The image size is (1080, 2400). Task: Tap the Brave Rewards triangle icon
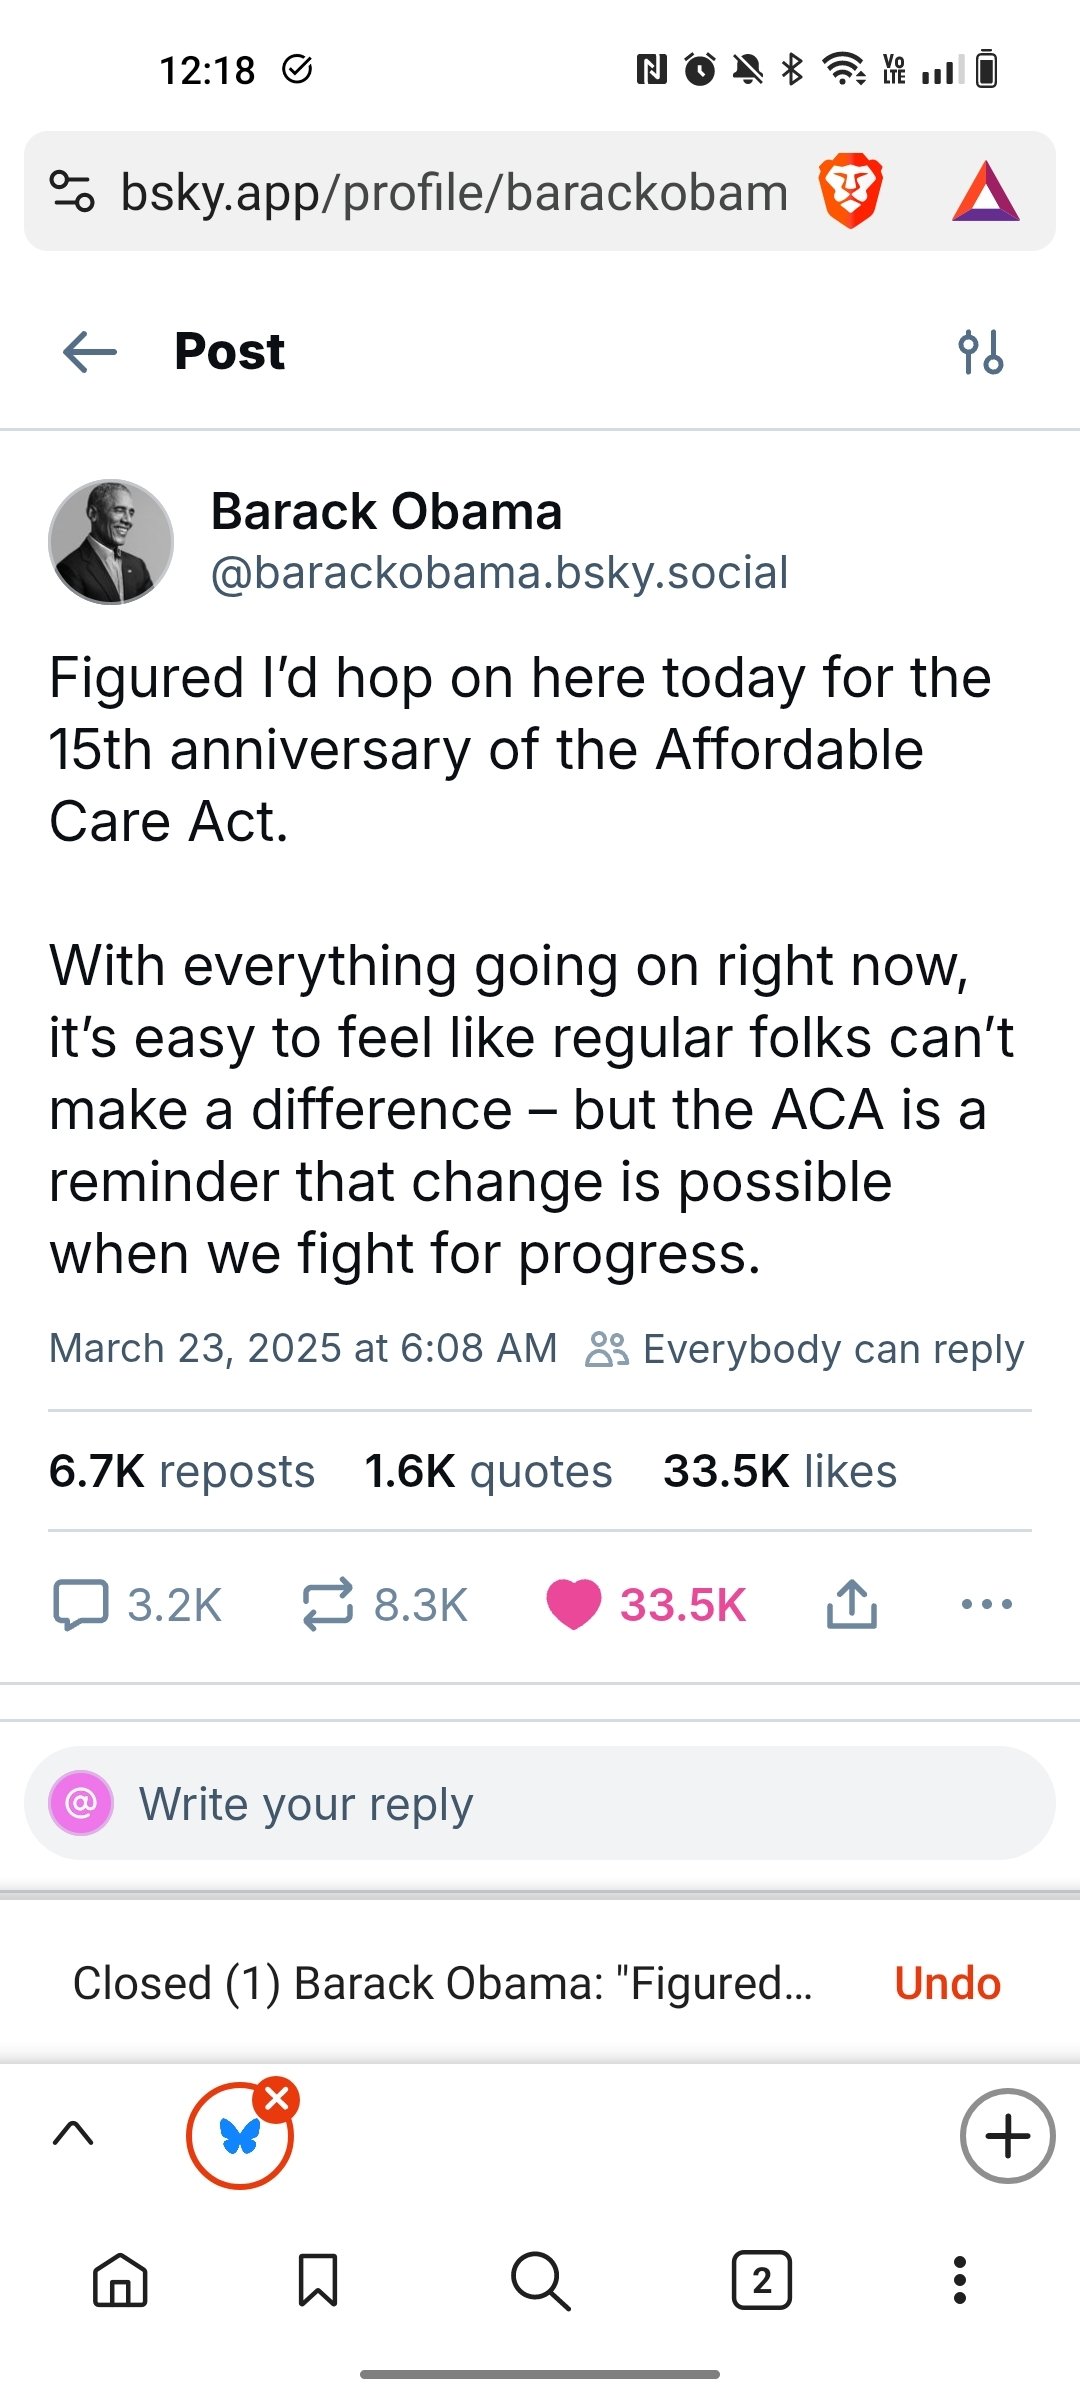pos(985,191)
